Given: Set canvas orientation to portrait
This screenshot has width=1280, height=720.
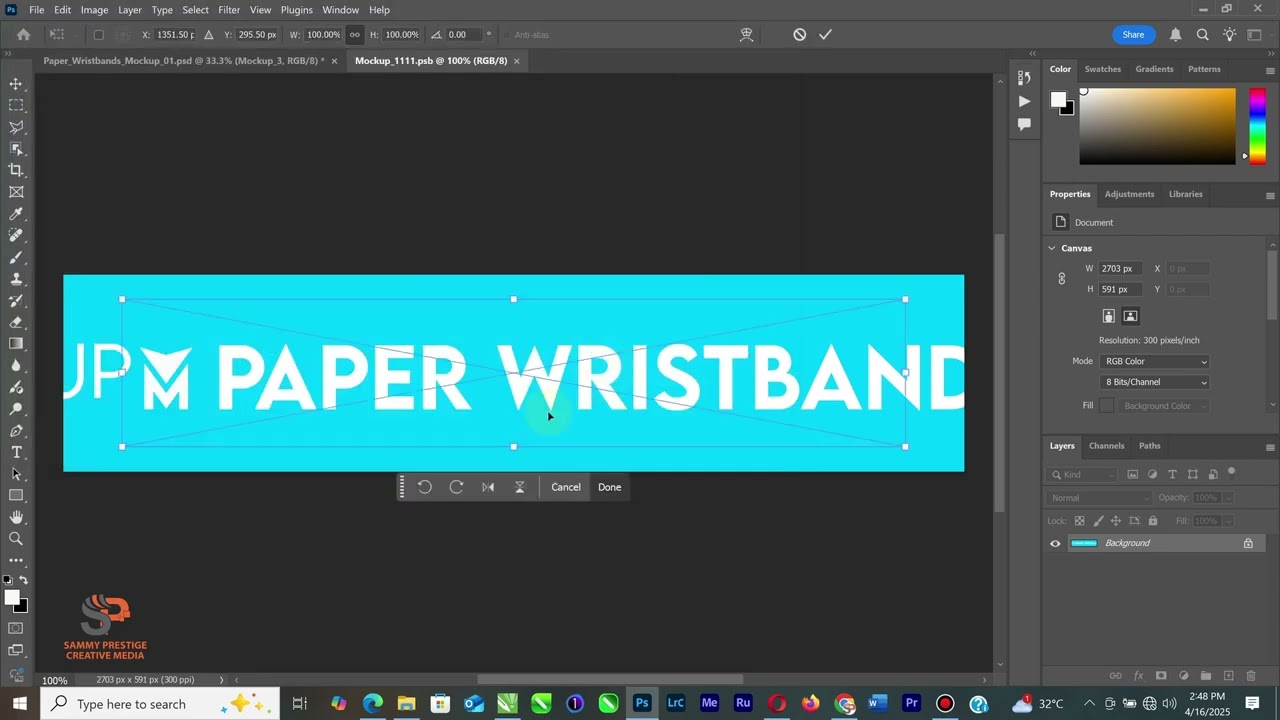Looking at the screenshot, I should (1108, 316).
